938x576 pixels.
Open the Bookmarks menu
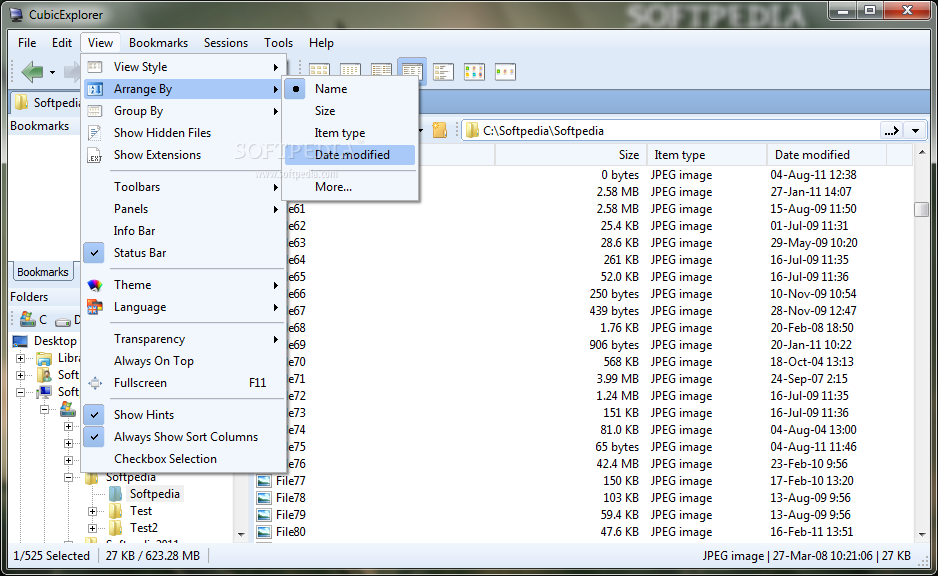(159, 43)
